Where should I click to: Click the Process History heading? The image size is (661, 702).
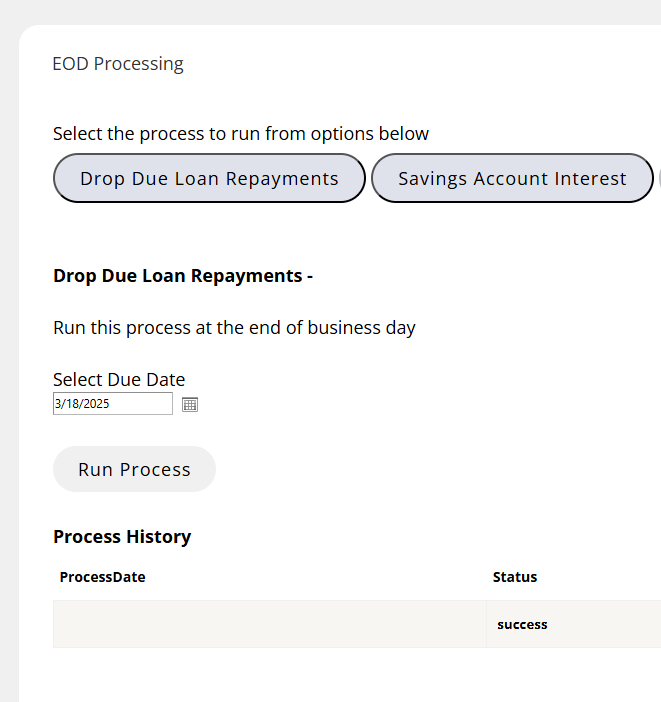122,537
